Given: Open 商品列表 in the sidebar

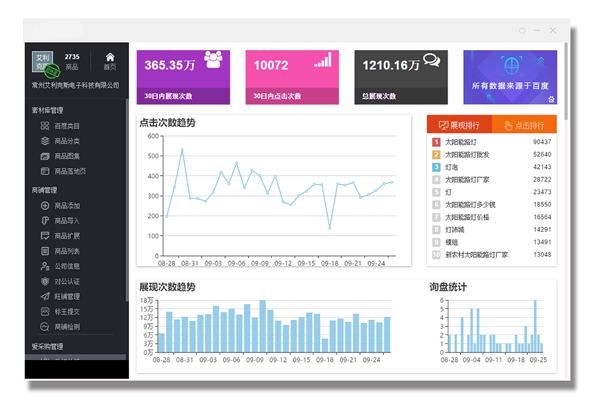Looking at the screenshot, I should [66, 251].
